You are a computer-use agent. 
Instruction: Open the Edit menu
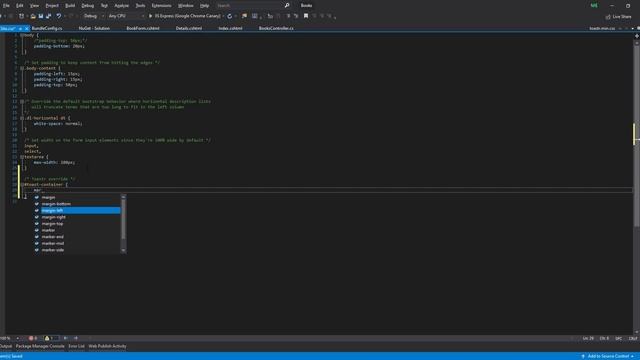coord(20,6)
